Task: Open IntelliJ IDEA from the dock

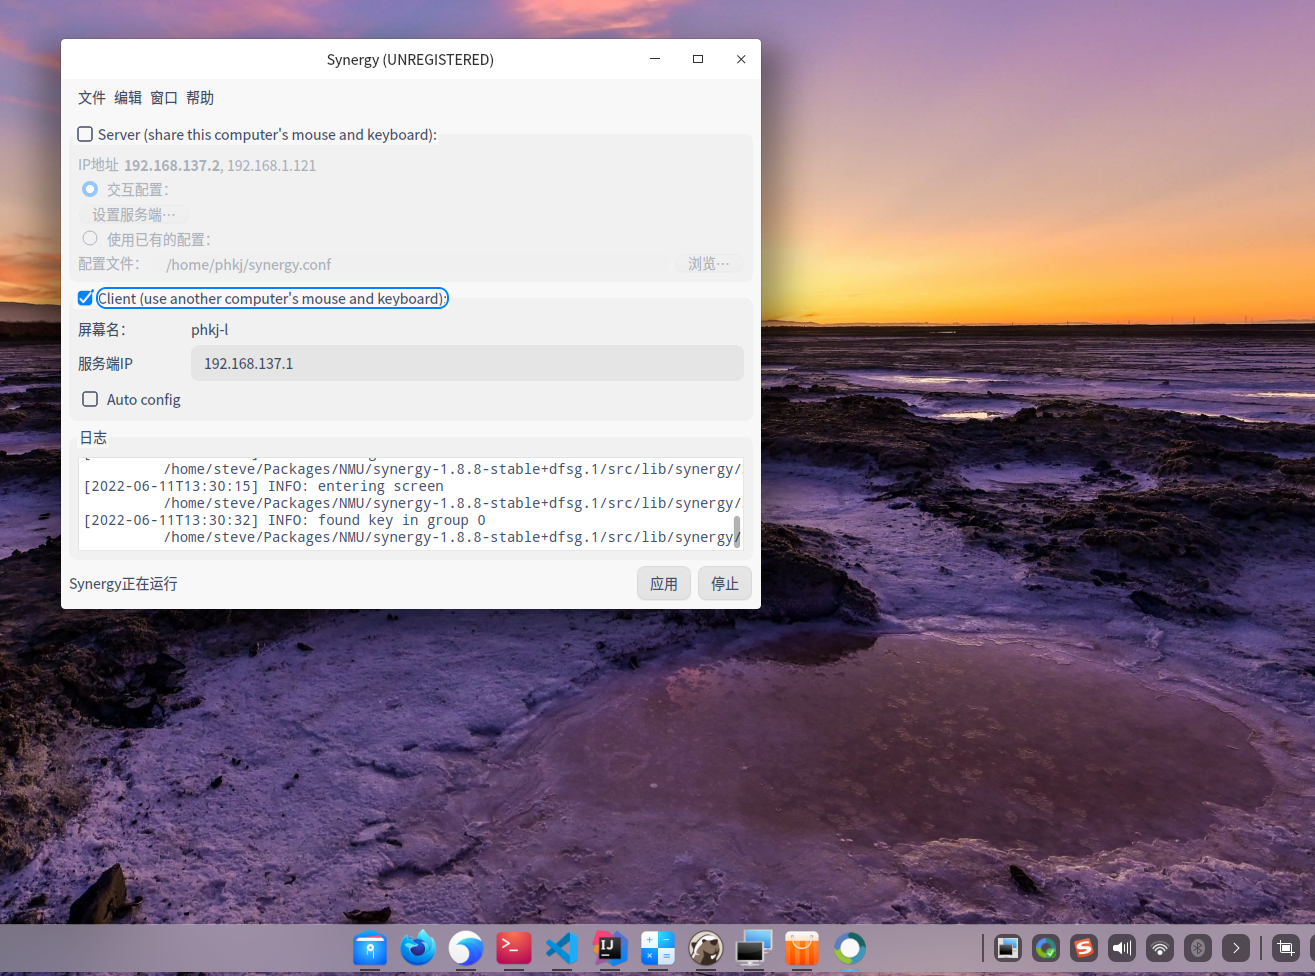Action: click(610, 948)
